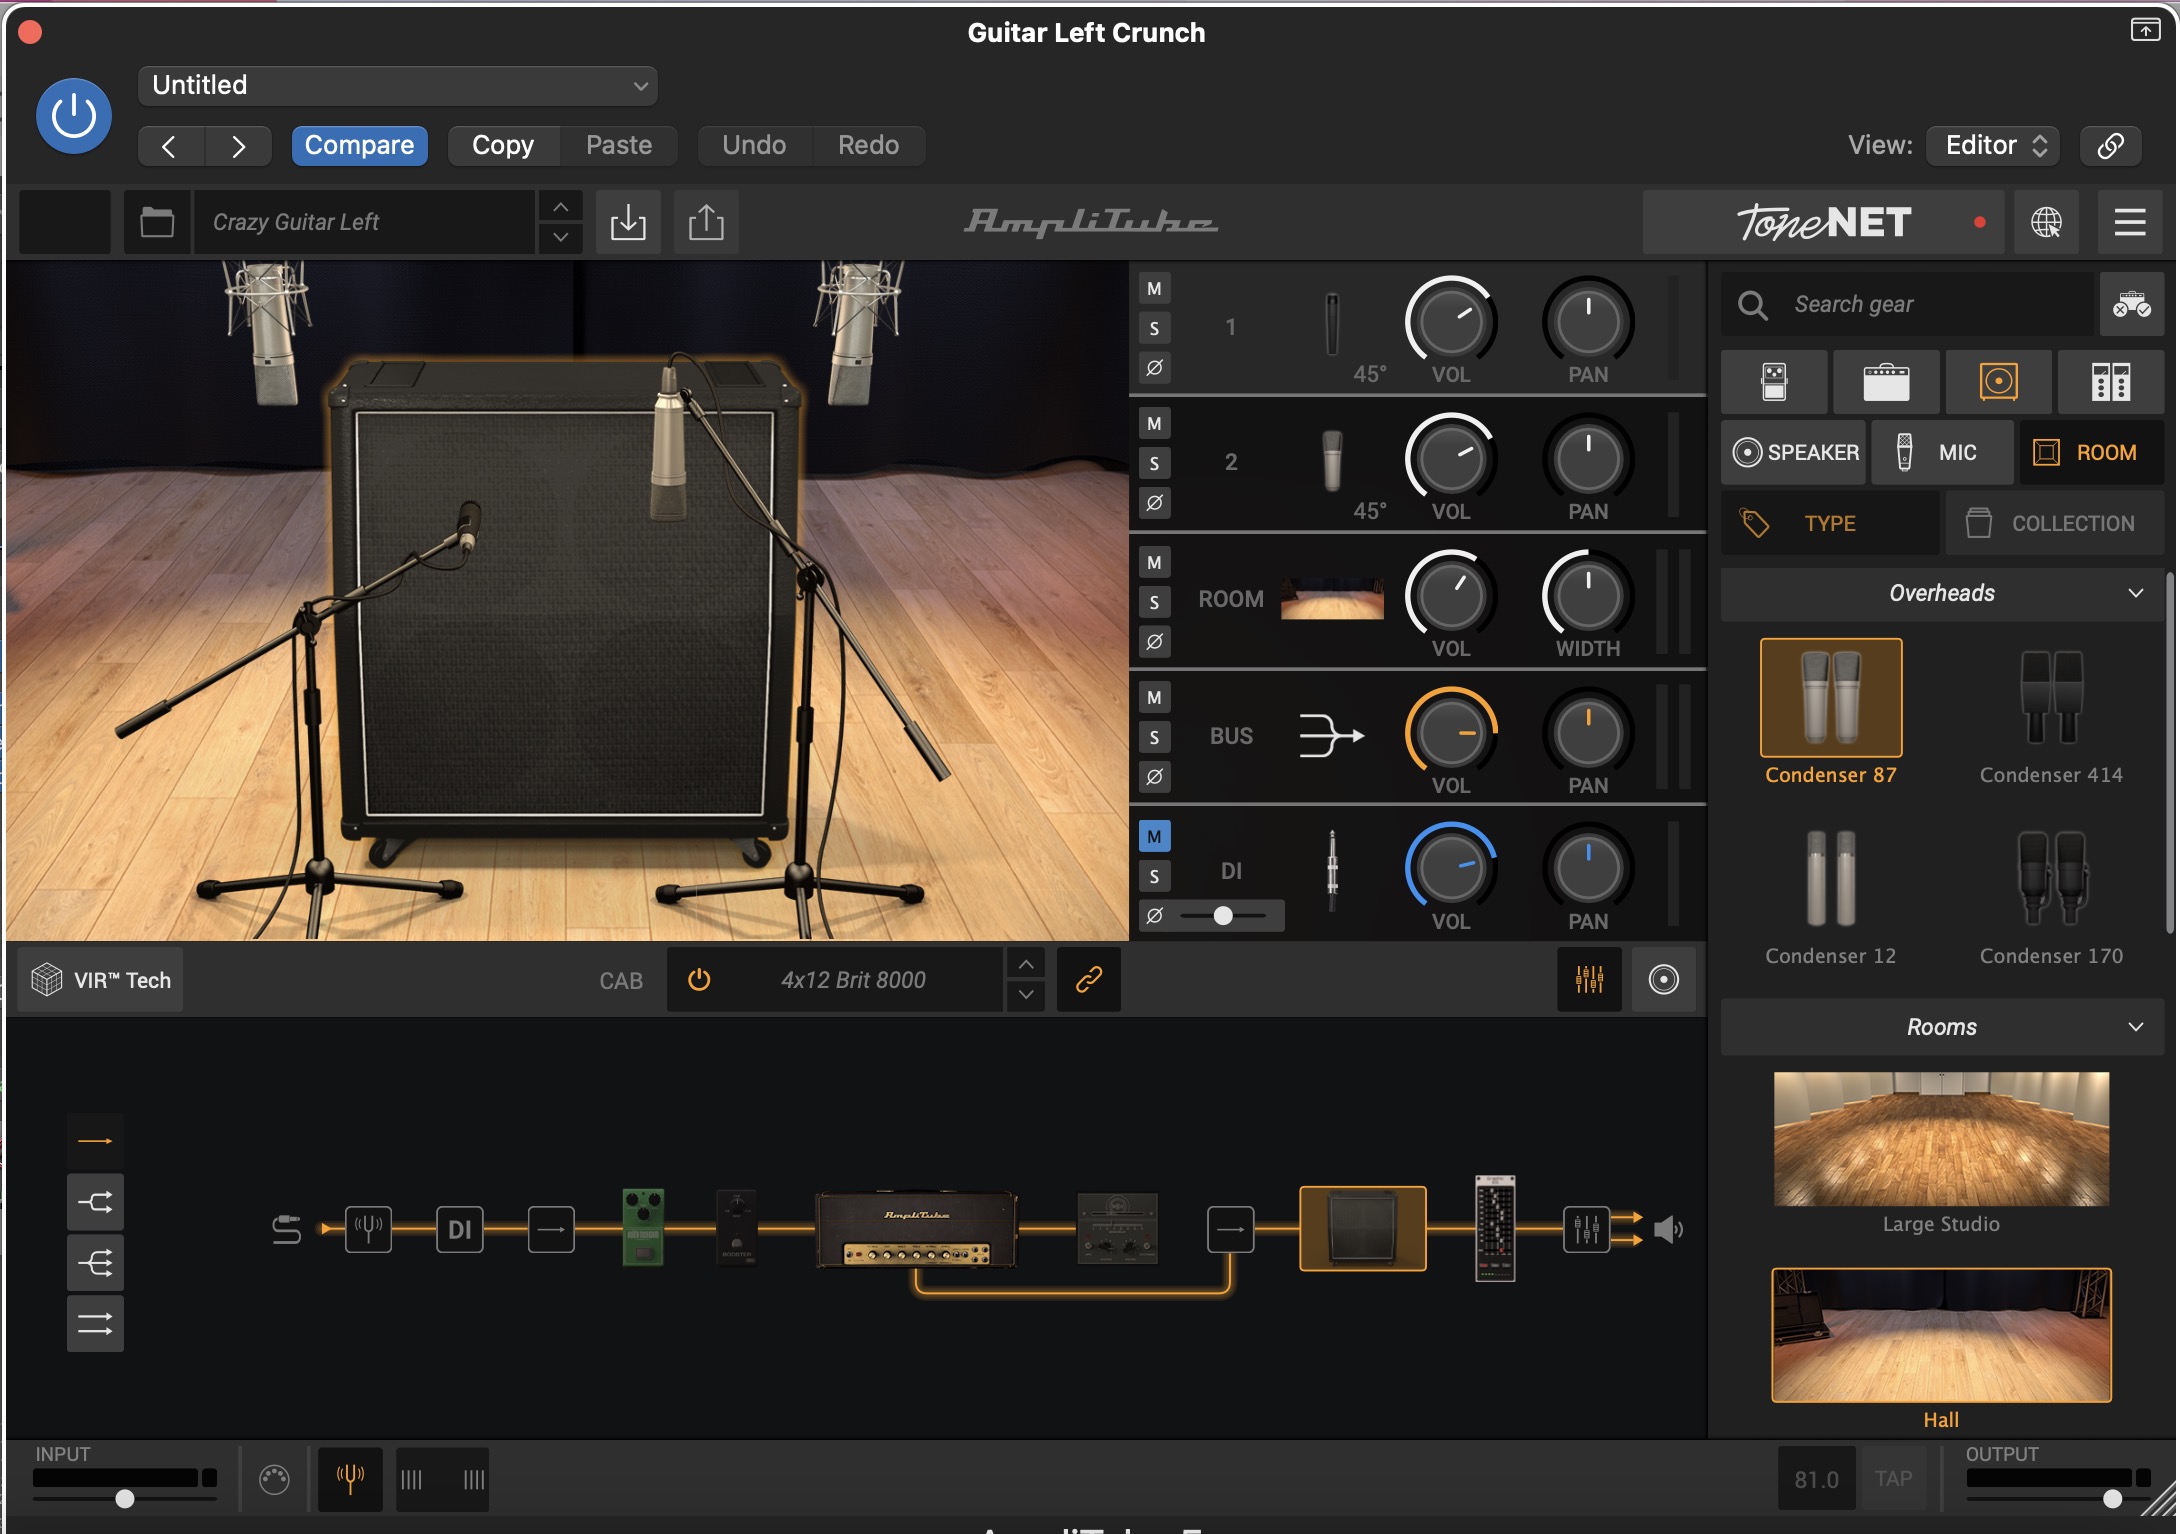Collapse the Overheads section

pyautogui.click(x=1942, y=594)
